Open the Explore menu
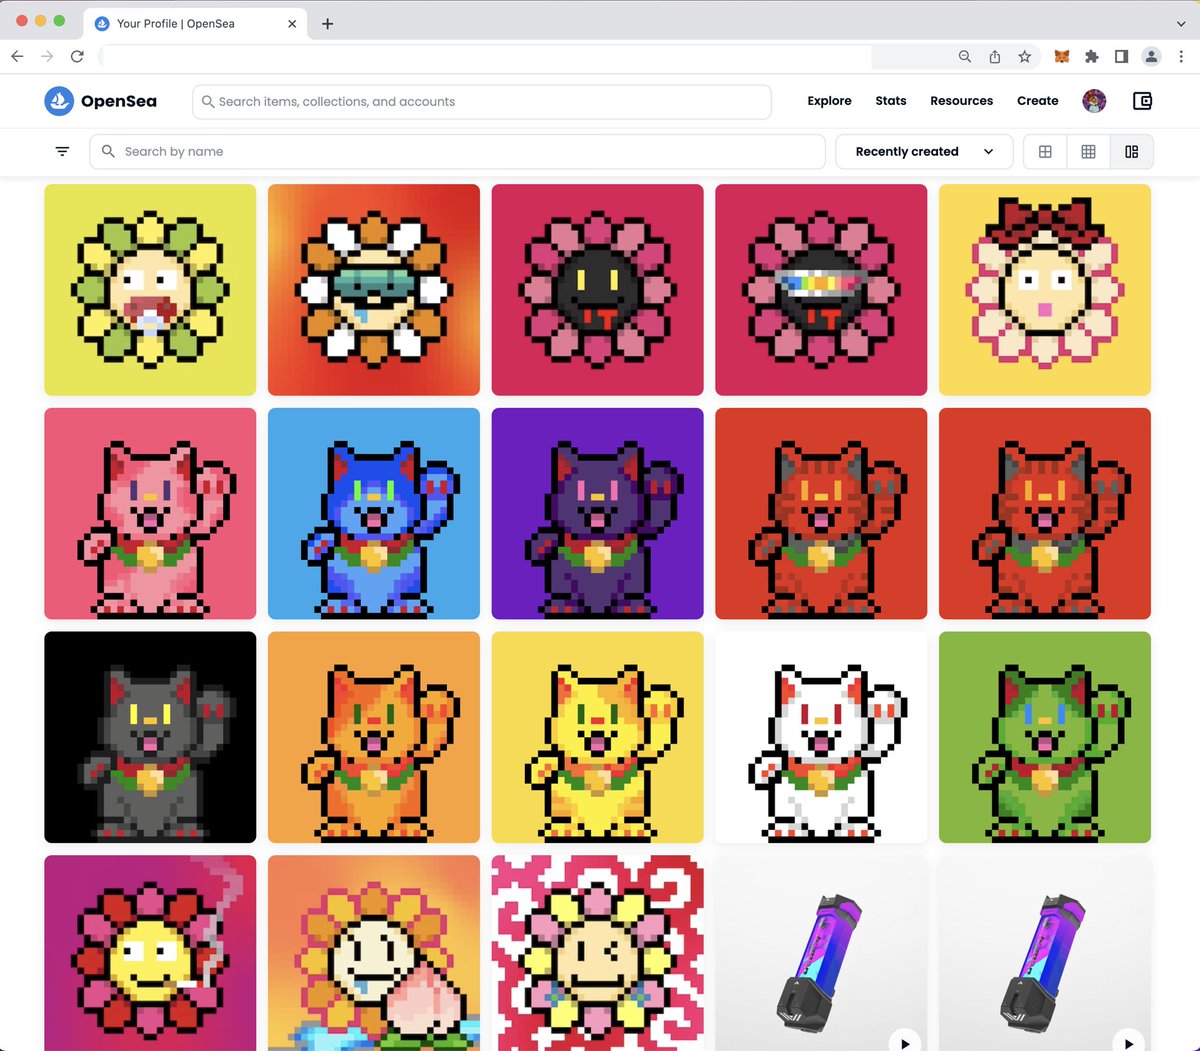The image size is (1200, 1051). tap(829, 101)
